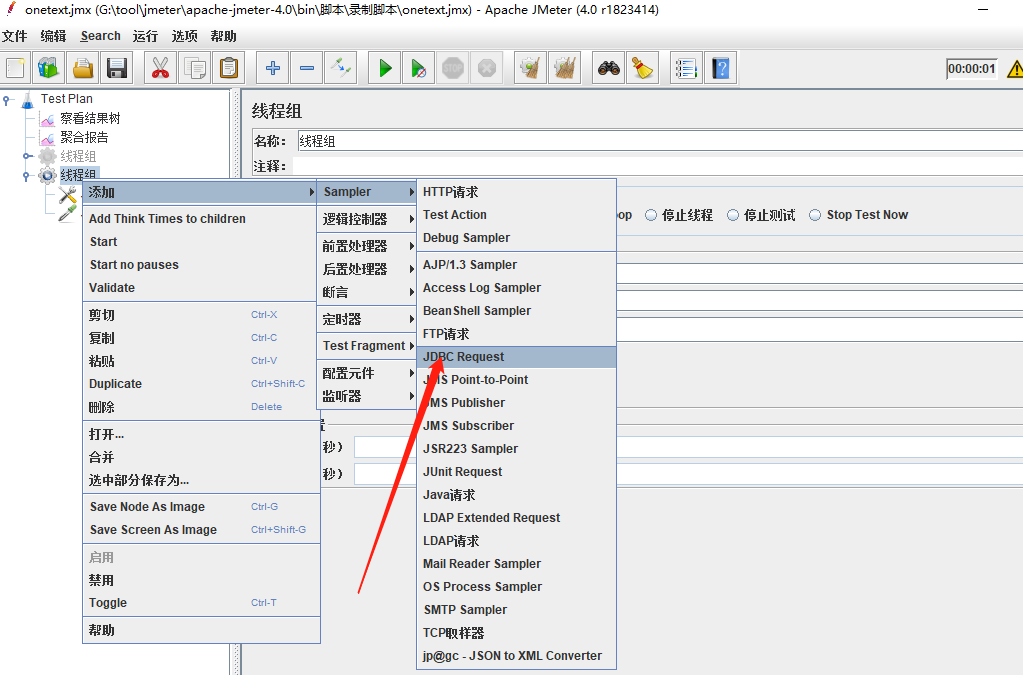Open the Function Helper list icon

(686, 68)
